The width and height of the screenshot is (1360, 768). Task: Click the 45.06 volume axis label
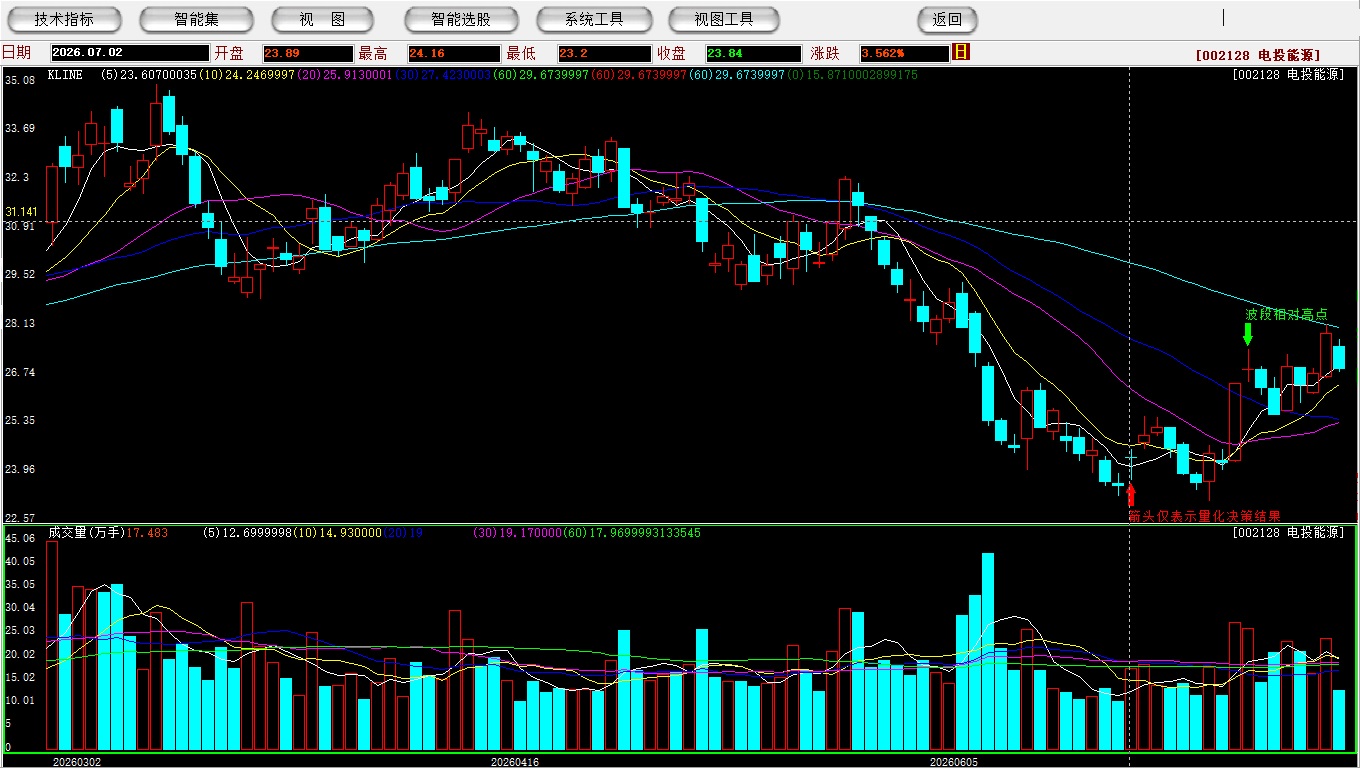point(19,538)
